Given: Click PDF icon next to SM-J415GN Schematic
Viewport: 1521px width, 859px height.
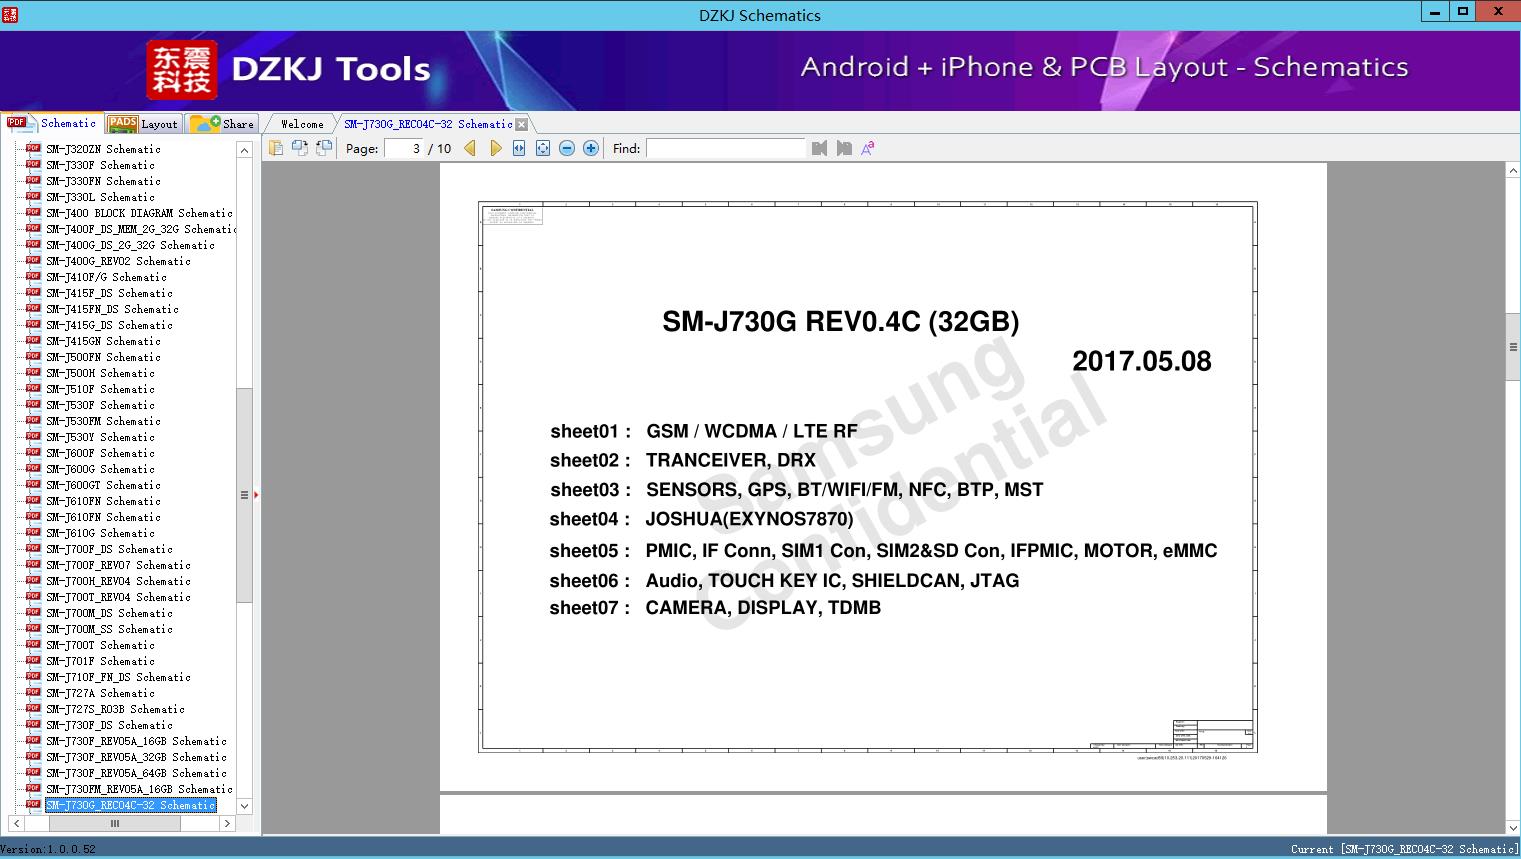Looking at the screenshot, I should [33, 340].
